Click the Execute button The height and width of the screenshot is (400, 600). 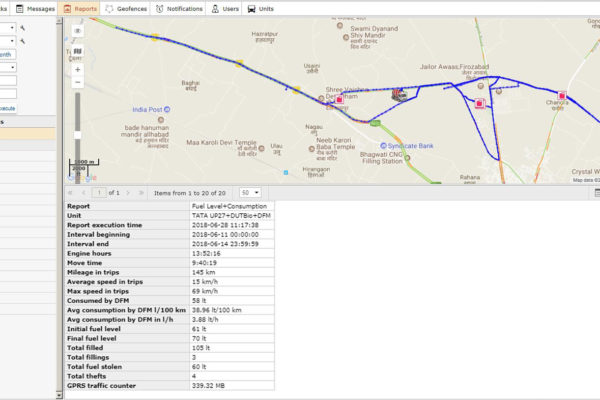click(6, 108)
